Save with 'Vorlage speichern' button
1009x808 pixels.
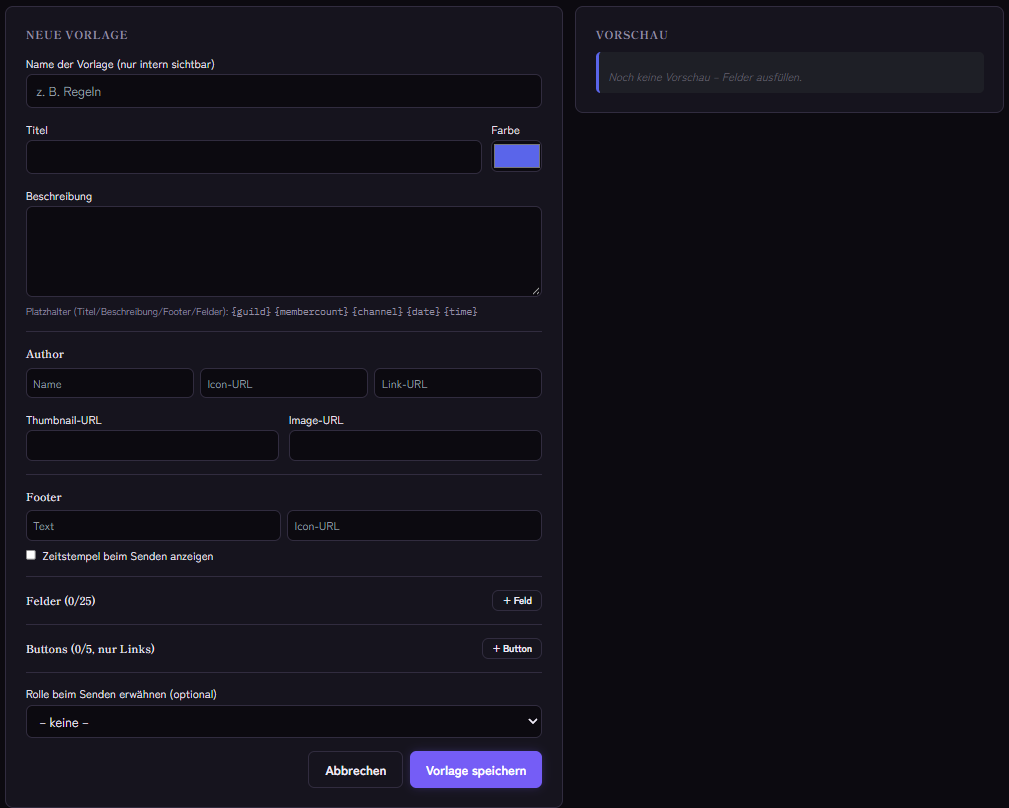[476, 770]
